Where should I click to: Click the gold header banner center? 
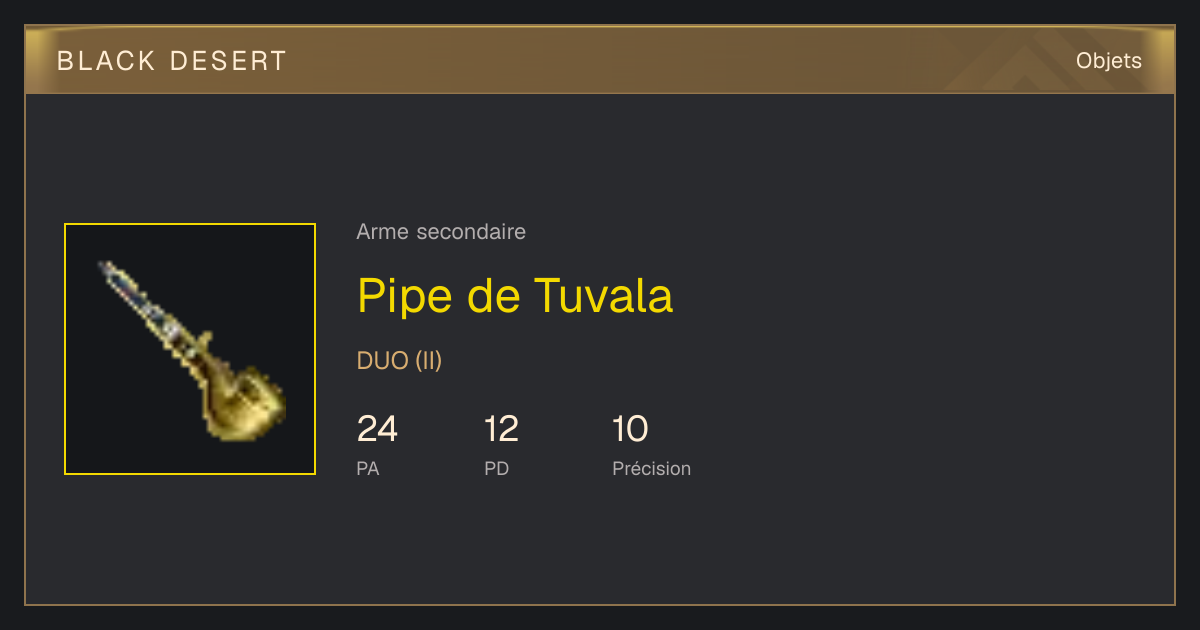click(x=600, y=60)
